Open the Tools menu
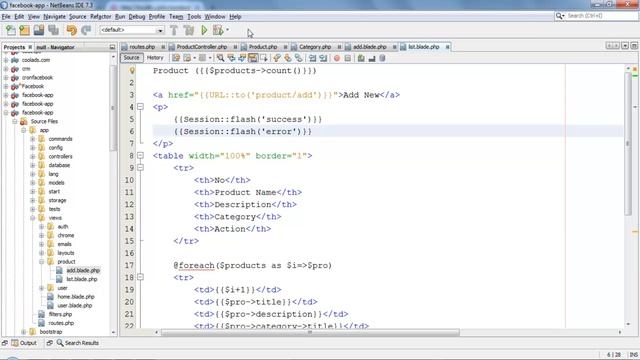Image resolution: width=640 pixels, height=360 pixels. 194,16
